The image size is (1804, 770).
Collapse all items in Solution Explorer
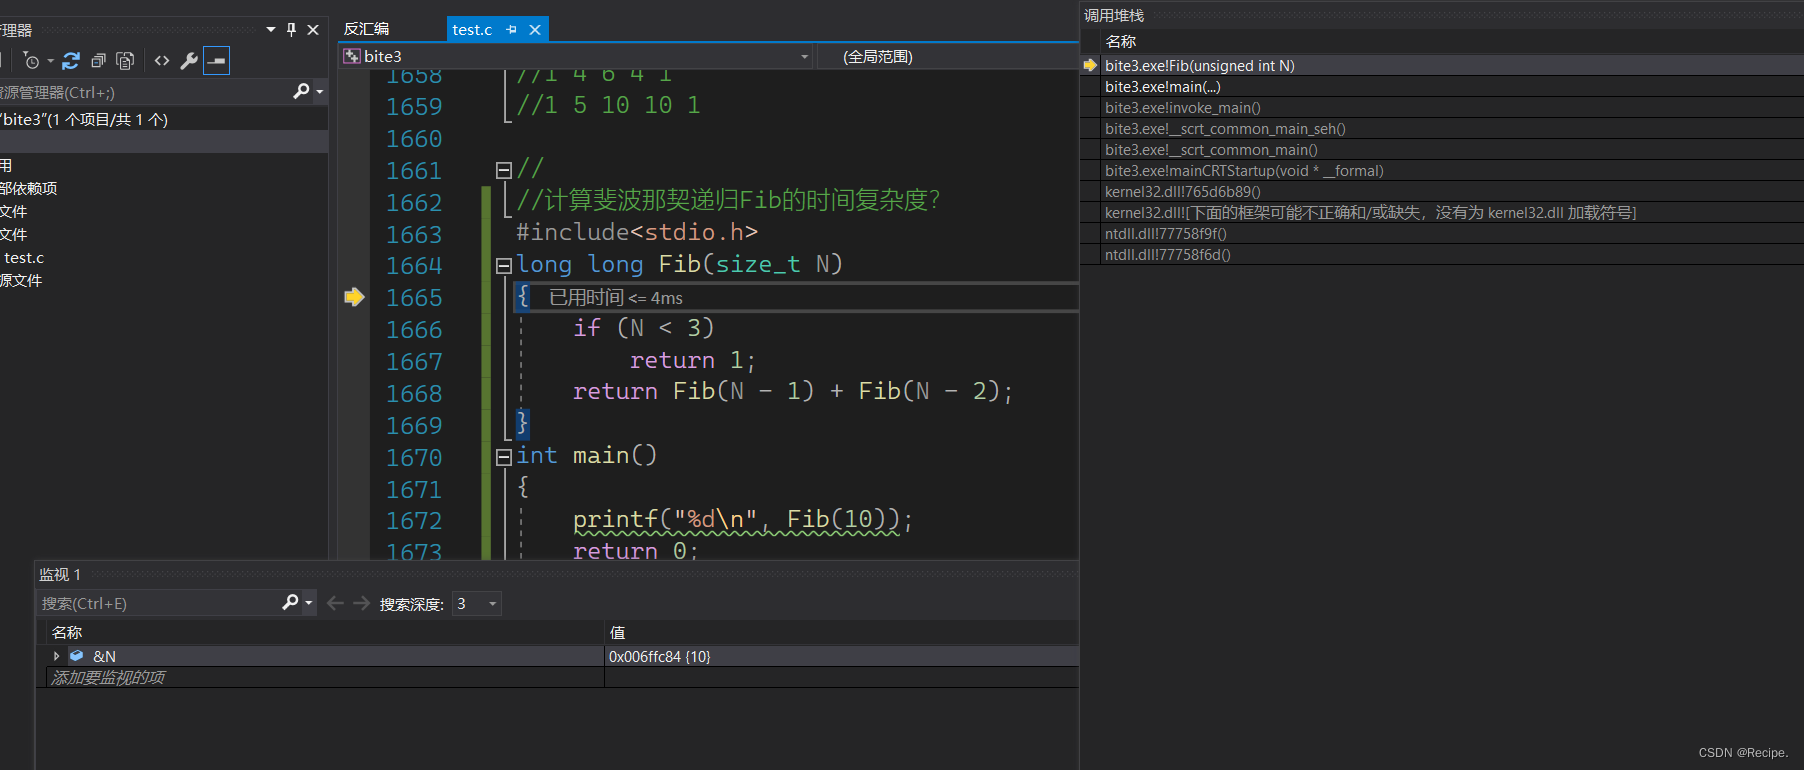[98, 61]
